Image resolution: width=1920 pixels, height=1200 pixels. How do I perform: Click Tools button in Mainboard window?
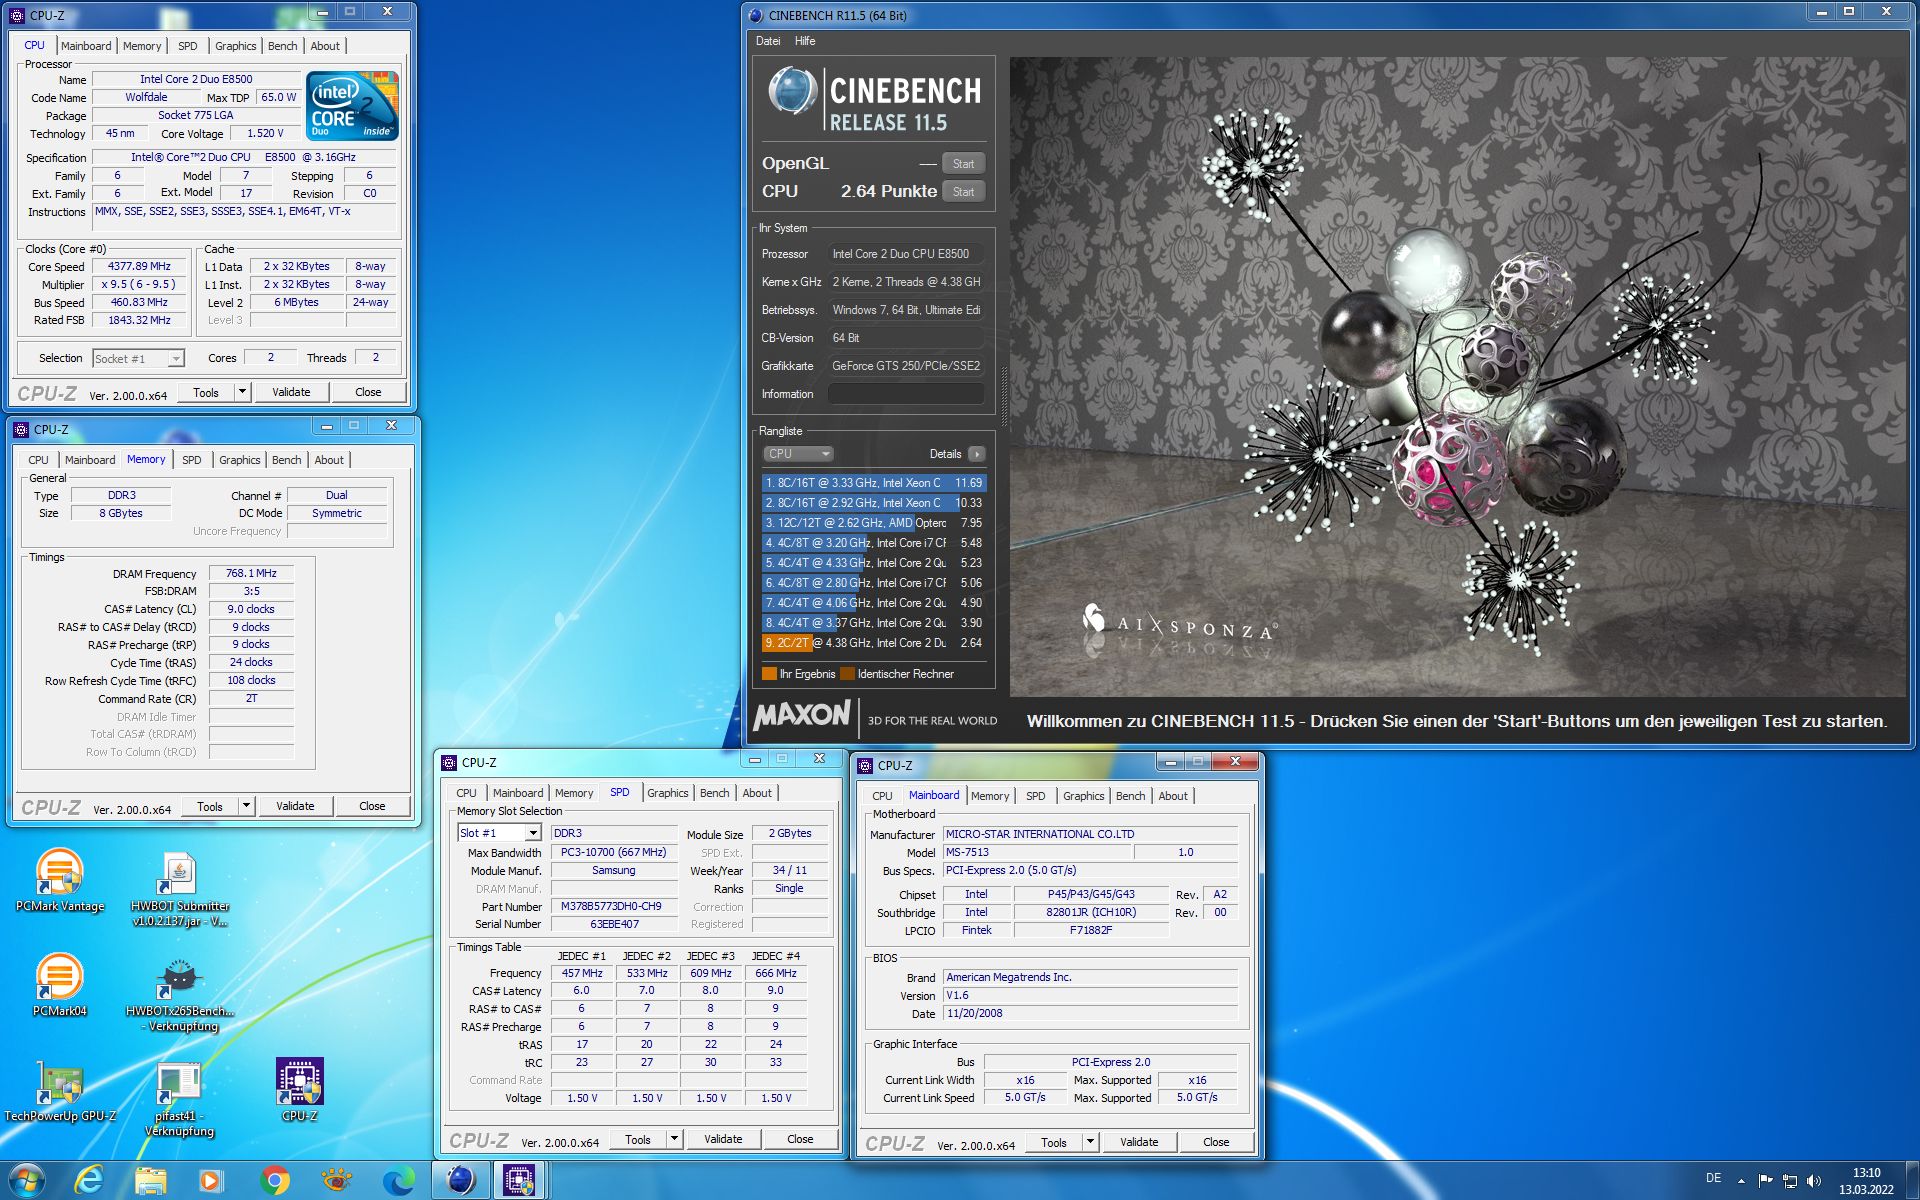tap(1054, 1142)
